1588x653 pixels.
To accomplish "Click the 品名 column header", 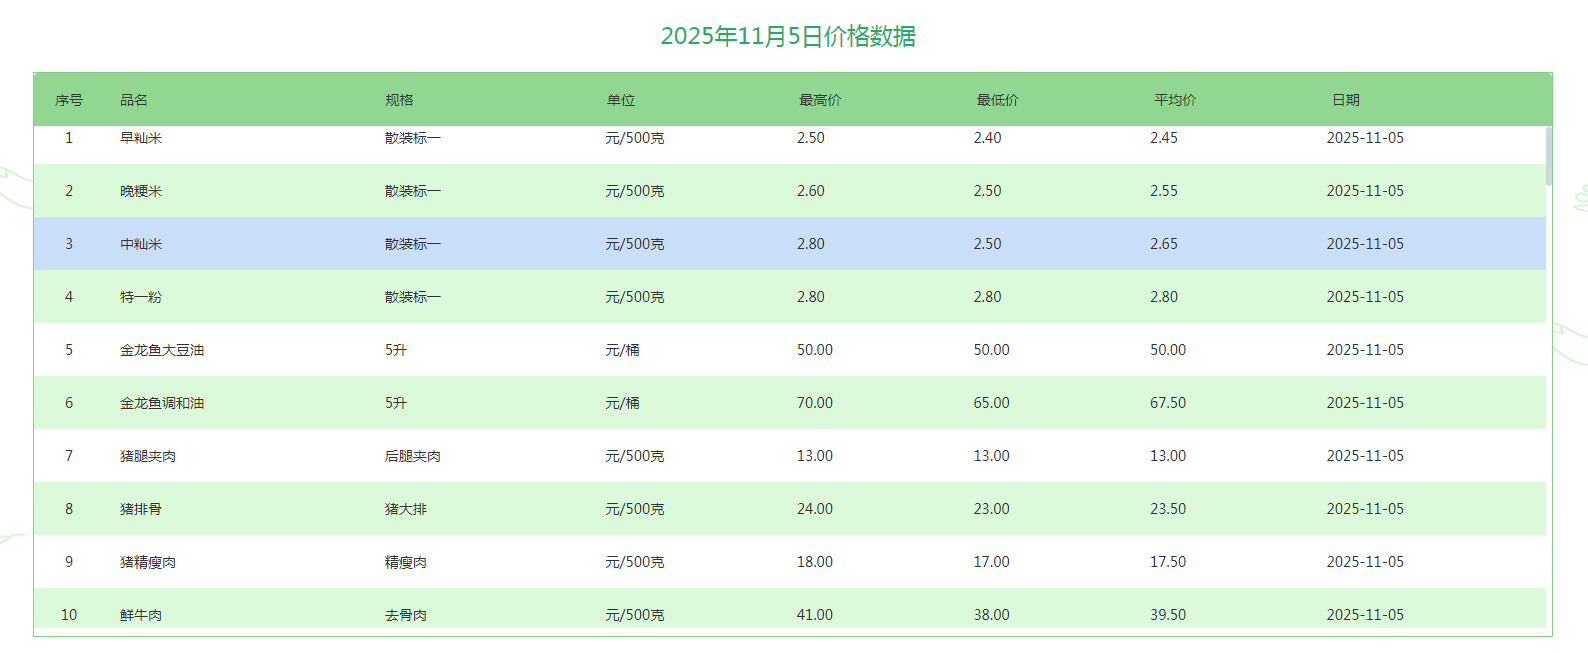I will pyautogui.click(x=134, y=100).
